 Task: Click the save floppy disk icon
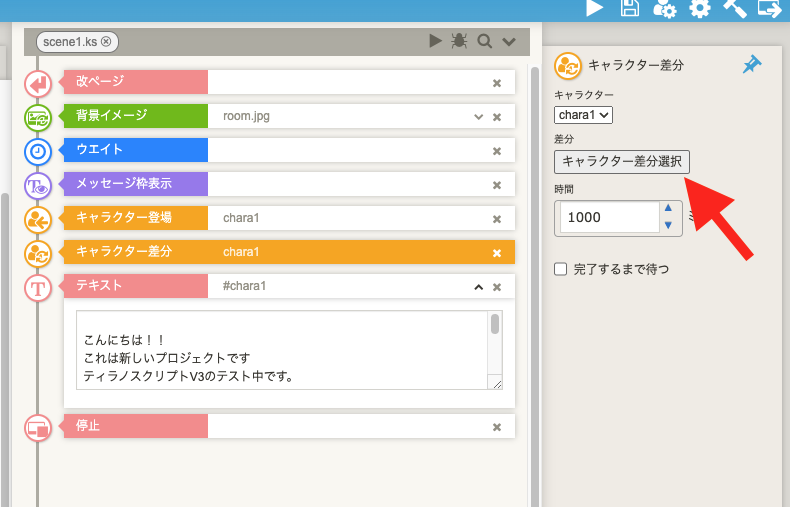tap(630, 9)
